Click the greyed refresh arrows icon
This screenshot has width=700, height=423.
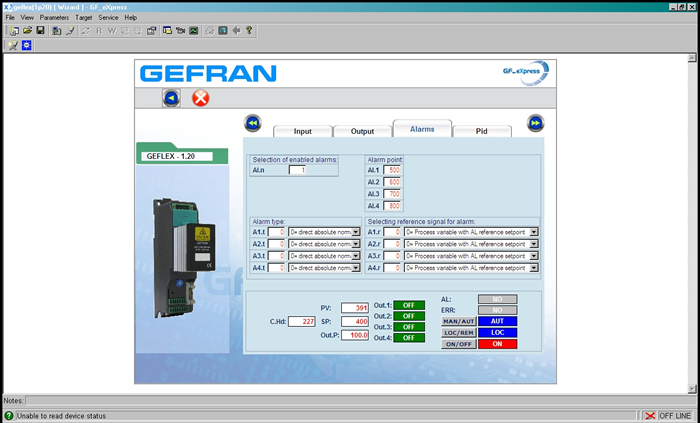click(x=86, y=31)
